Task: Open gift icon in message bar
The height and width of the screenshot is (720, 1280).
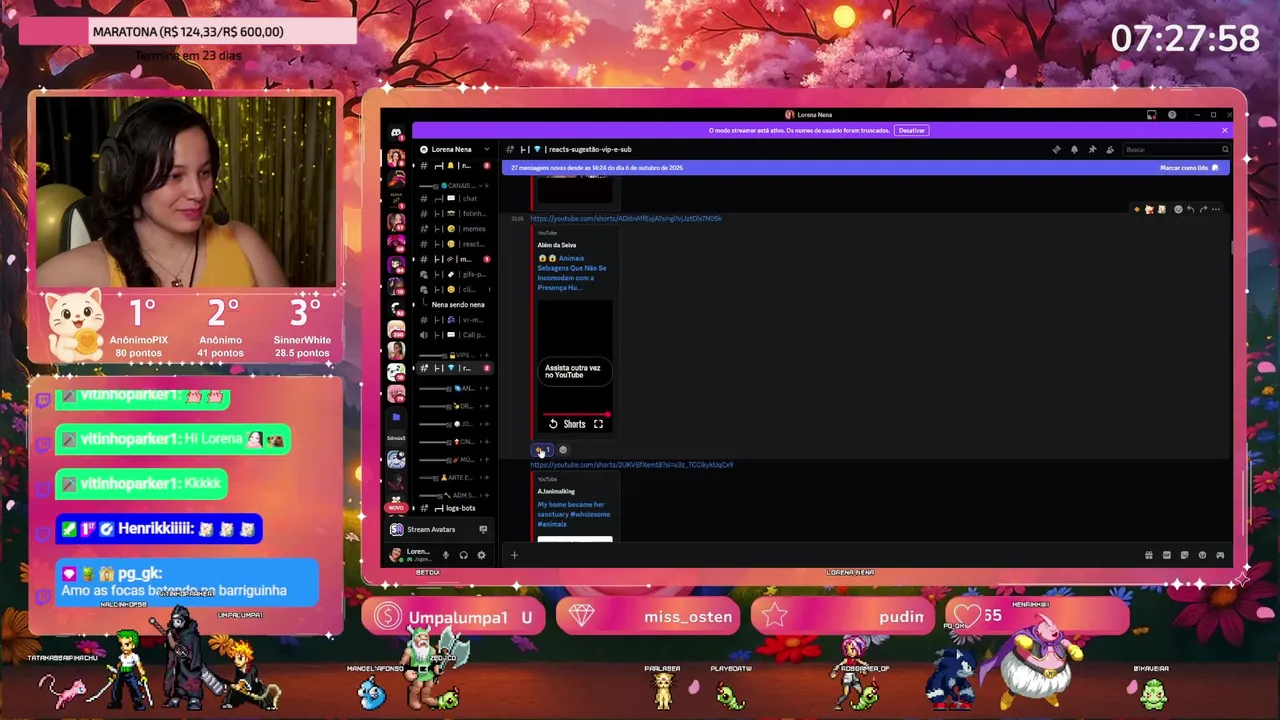Action: pos(1149,555)
